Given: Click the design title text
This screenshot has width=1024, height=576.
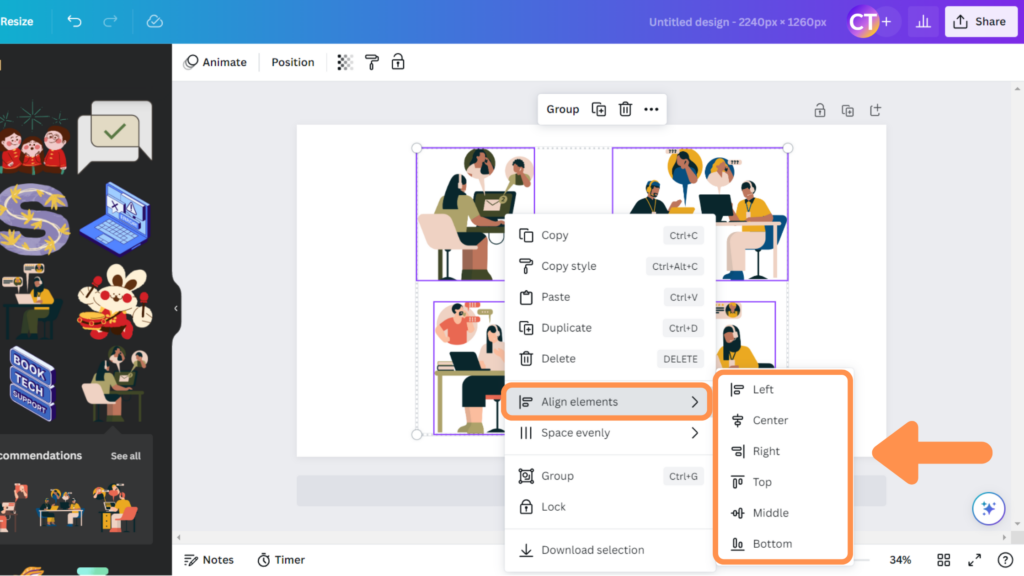Looking at the screenshot, I should click(737, 22).
